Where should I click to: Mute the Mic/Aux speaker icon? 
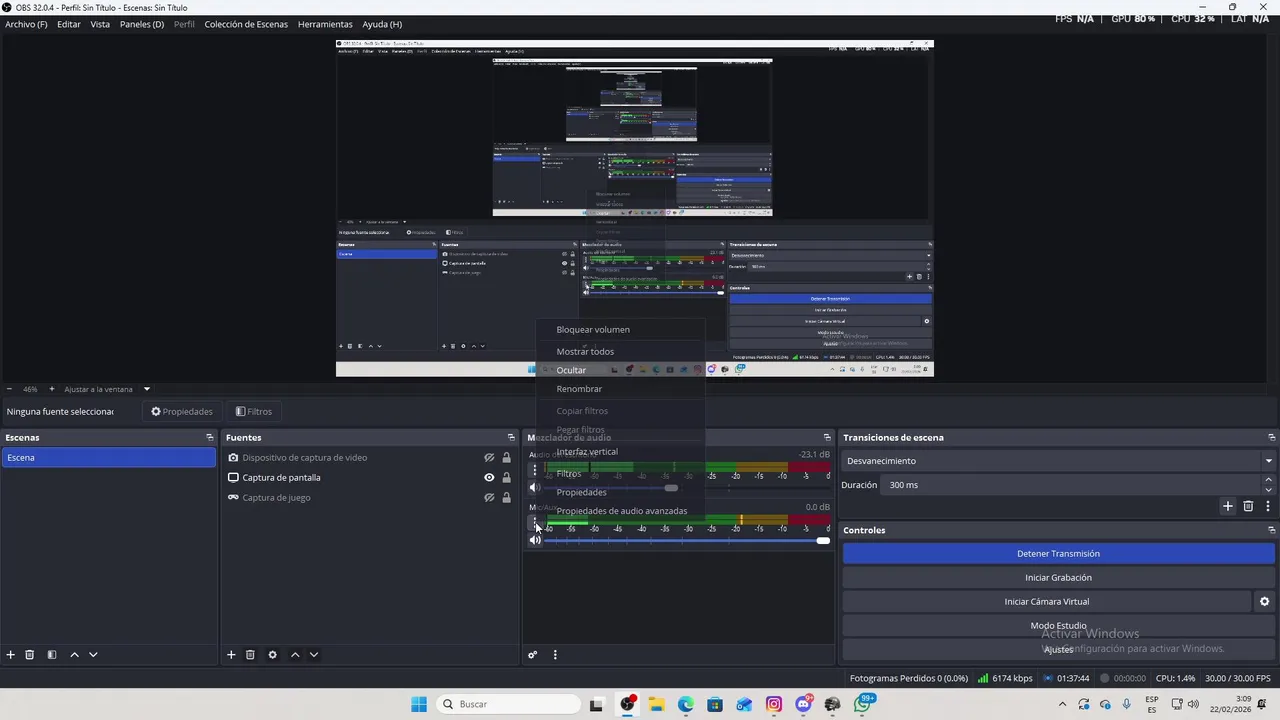(x=535, y=540)
